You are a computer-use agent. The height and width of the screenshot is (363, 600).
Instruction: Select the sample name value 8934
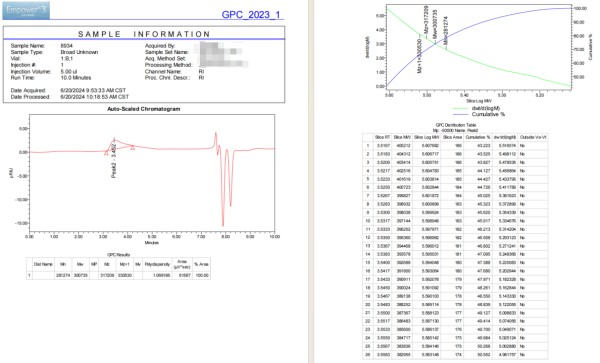(66, 46)
